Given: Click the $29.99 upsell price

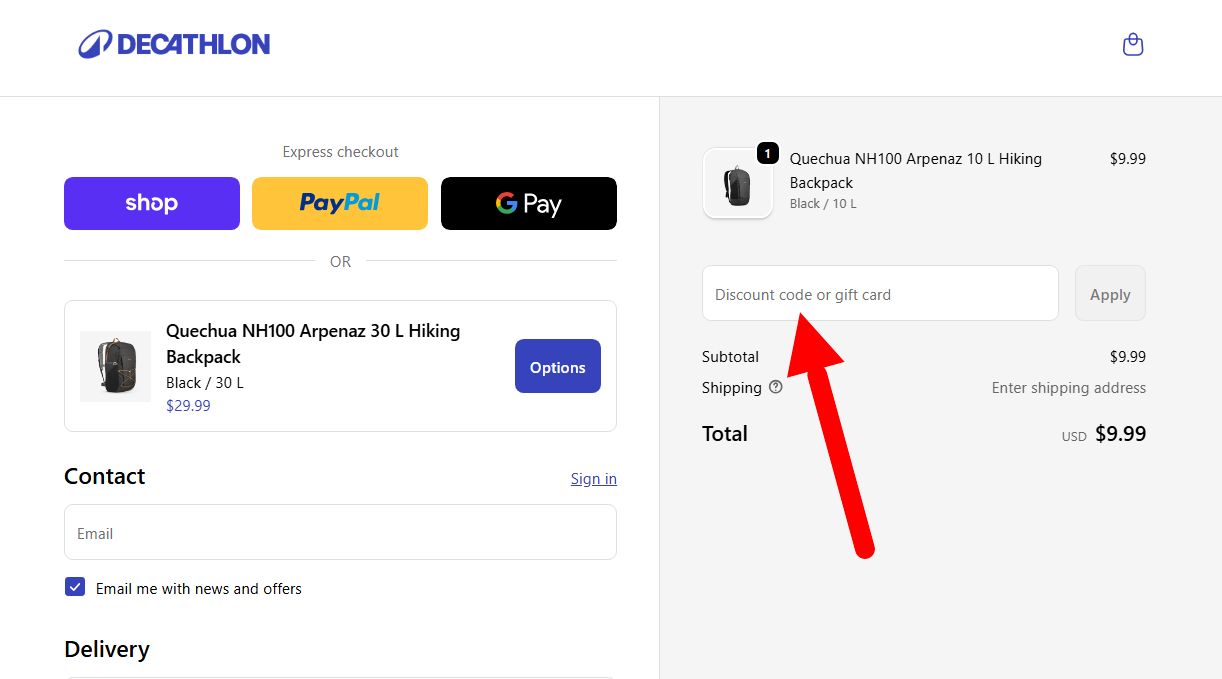Looking at the screenshot, I should (x=188, y=405).
